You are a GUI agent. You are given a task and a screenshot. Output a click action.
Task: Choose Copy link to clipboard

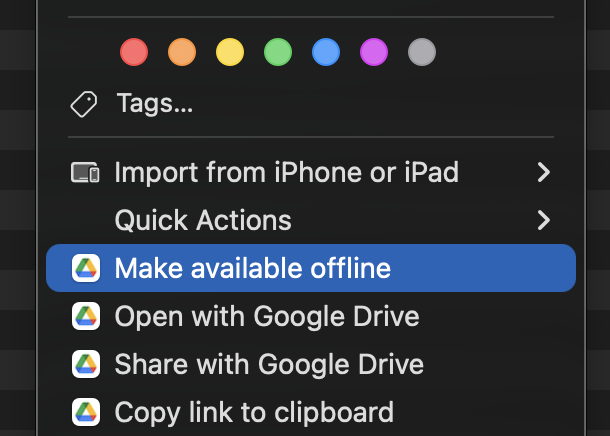(254, 411)
